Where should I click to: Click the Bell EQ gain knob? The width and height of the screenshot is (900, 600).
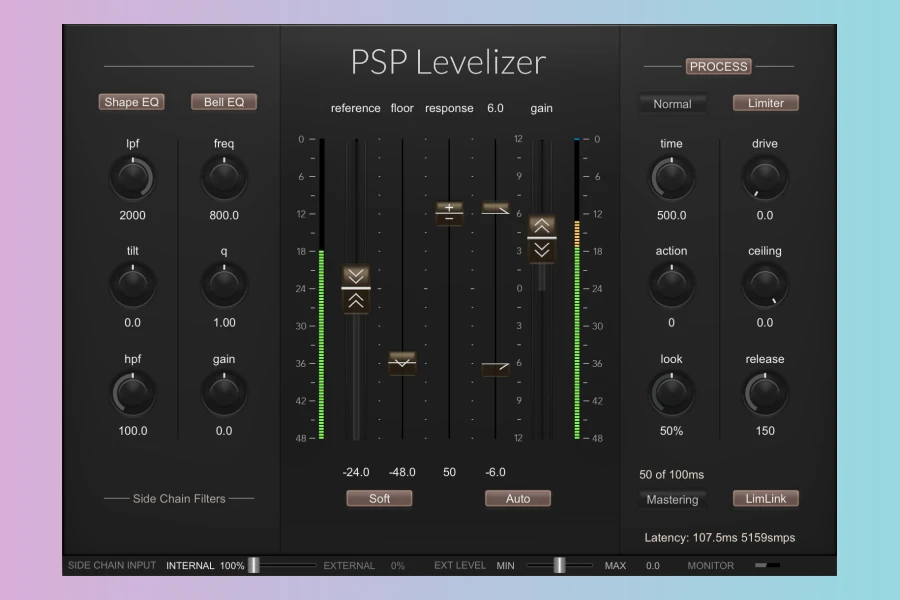point(224,393)
